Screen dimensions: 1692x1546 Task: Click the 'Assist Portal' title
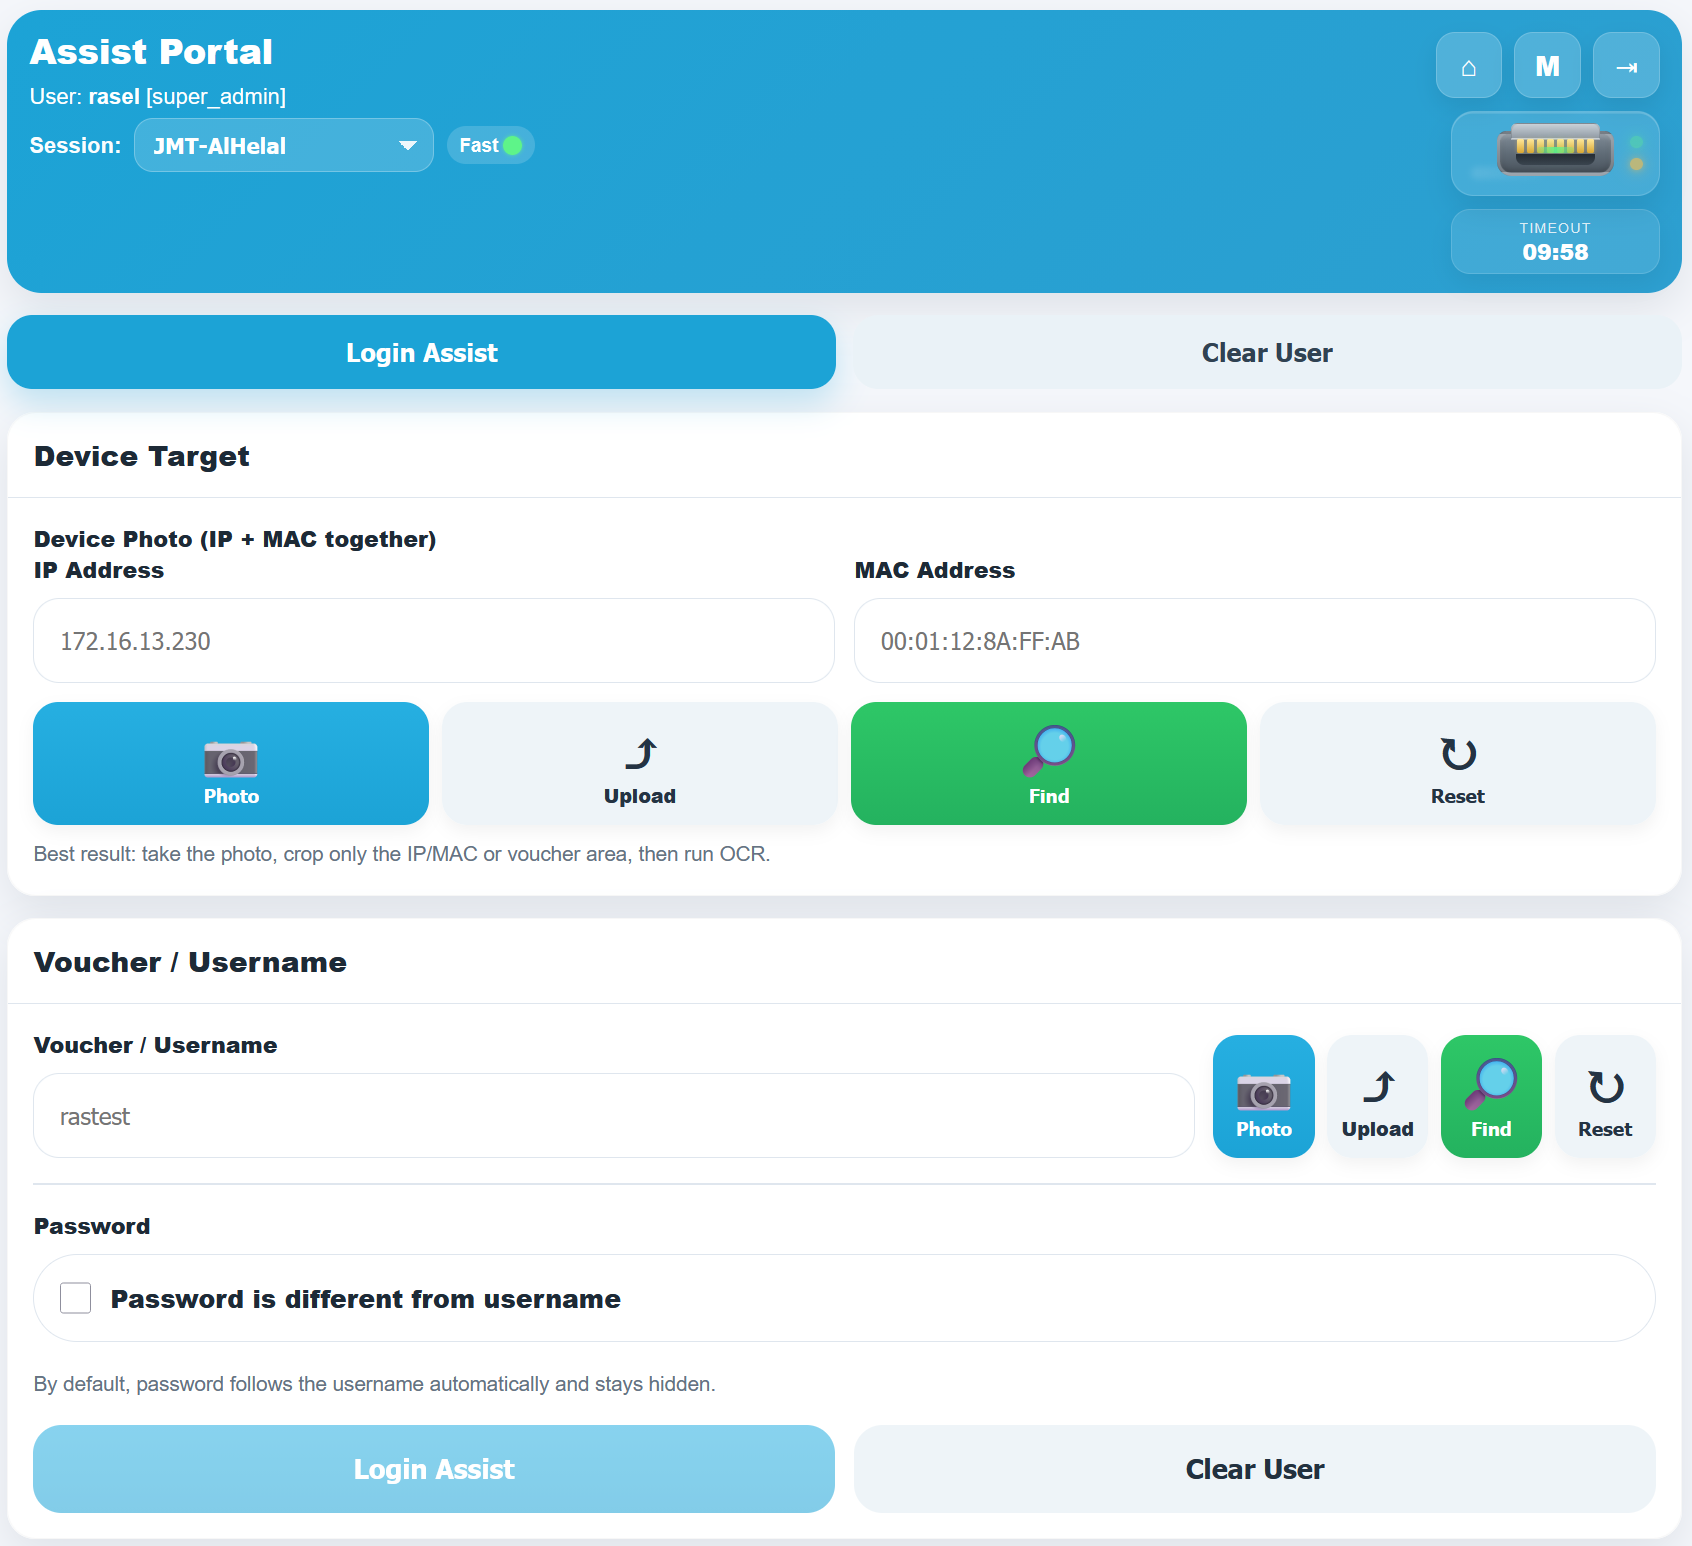[x=151, y=52]
